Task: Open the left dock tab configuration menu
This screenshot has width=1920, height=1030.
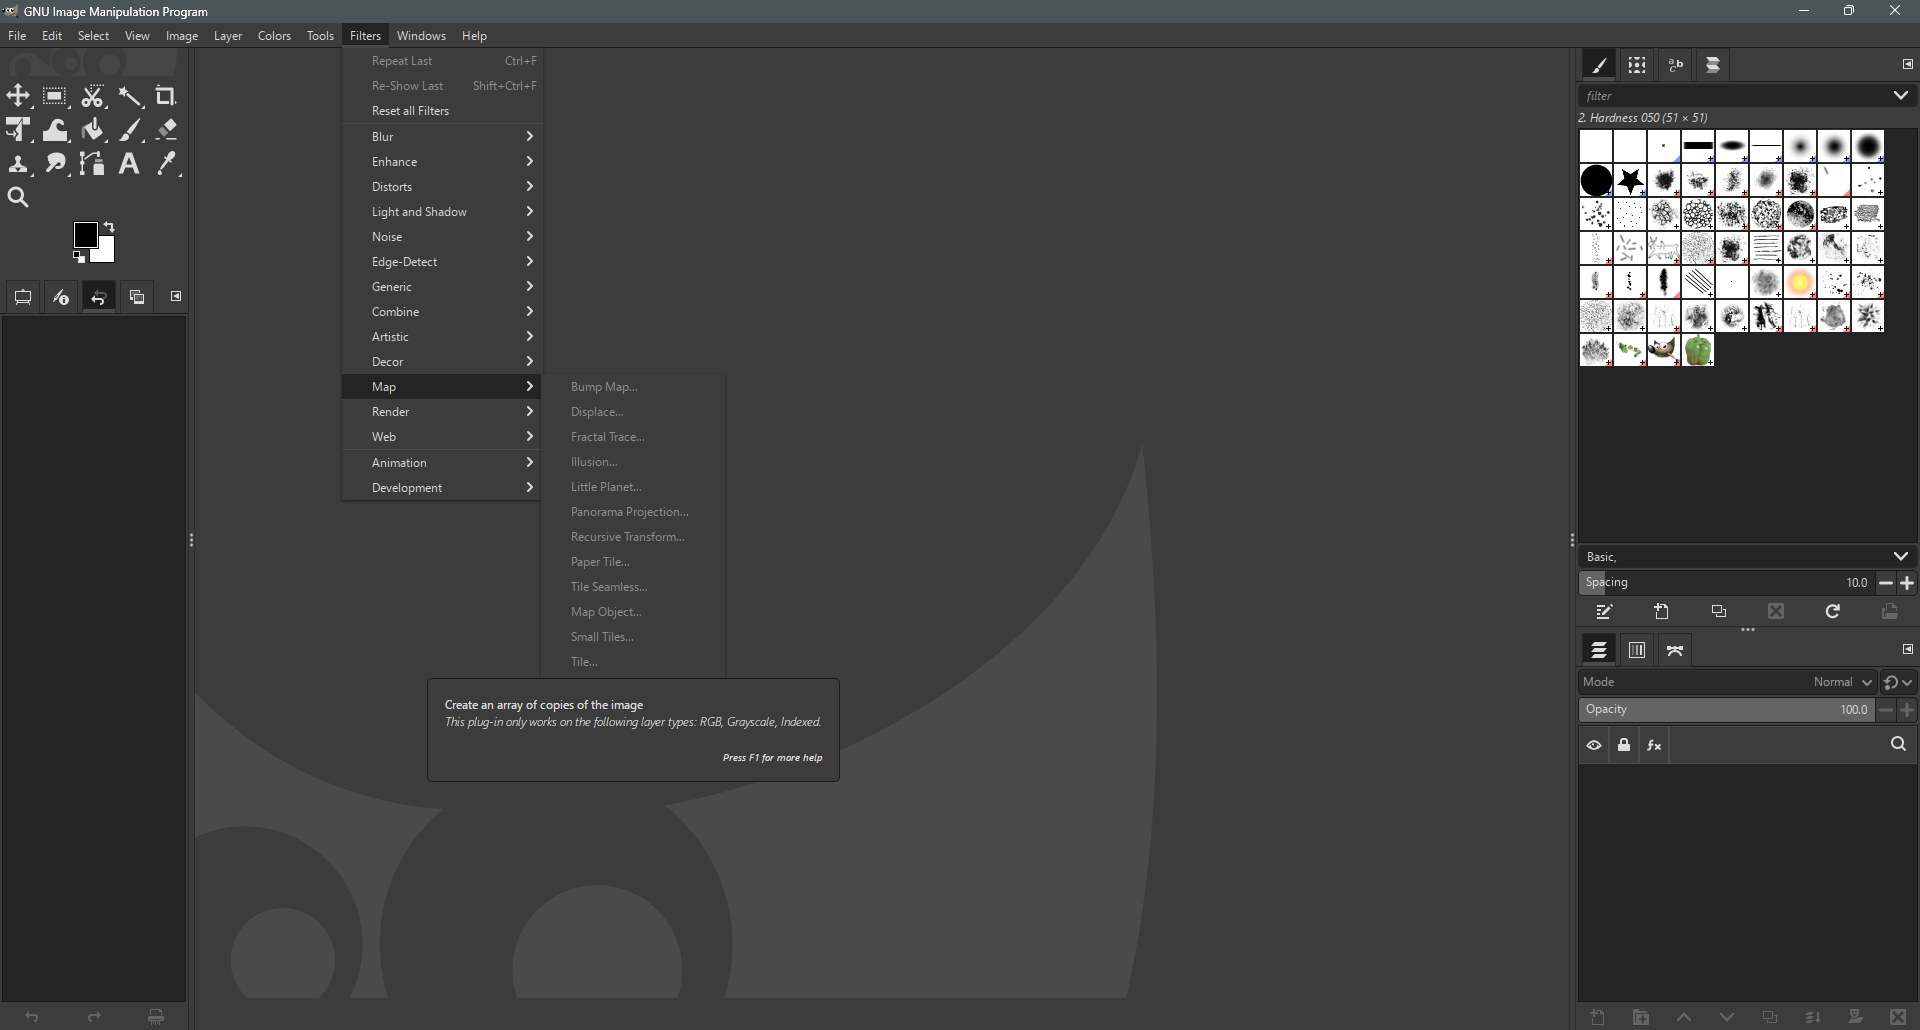Action: pyautogui.click(x=176, y=296)
